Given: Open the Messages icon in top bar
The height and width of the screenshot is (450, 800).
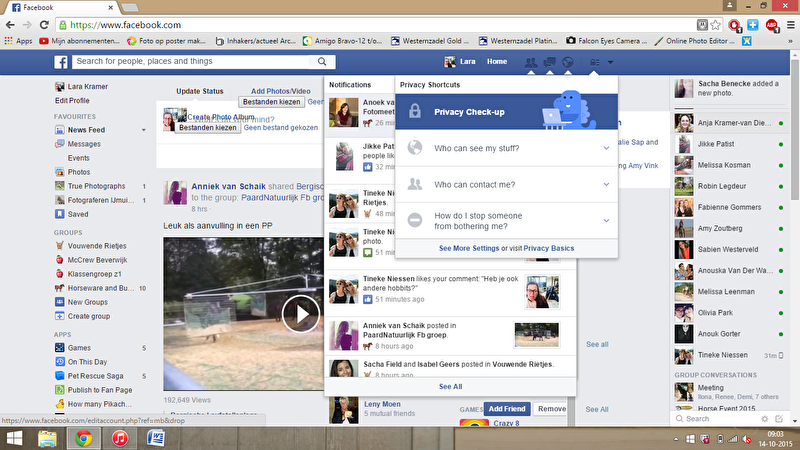Looking at the screenshot, I should click(x=548, y=62).
